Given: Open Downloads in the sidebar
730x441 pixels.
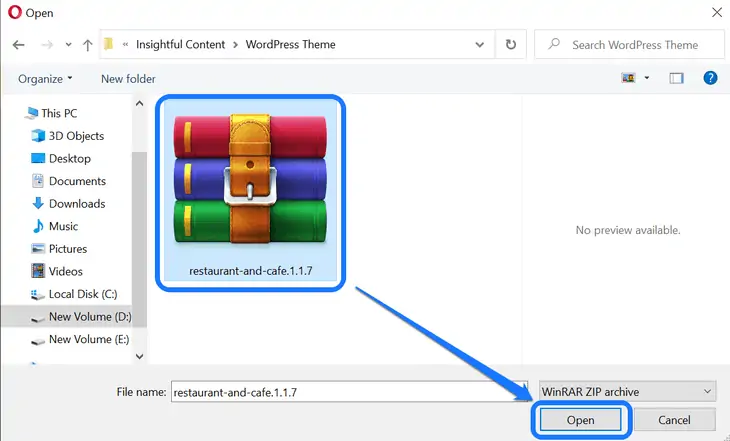Looking at the screenshot, I should tap(77, 204).
